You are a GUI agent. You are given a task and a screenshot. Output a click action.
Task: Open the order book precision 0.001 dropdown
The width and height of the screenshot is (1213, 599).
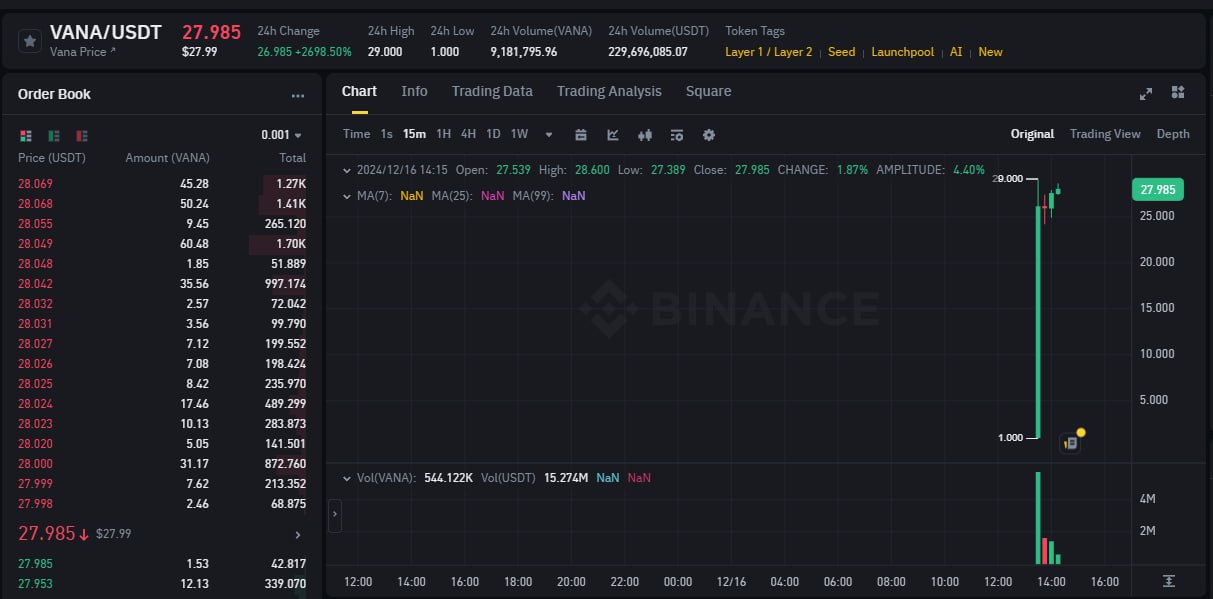pos(281,135)
